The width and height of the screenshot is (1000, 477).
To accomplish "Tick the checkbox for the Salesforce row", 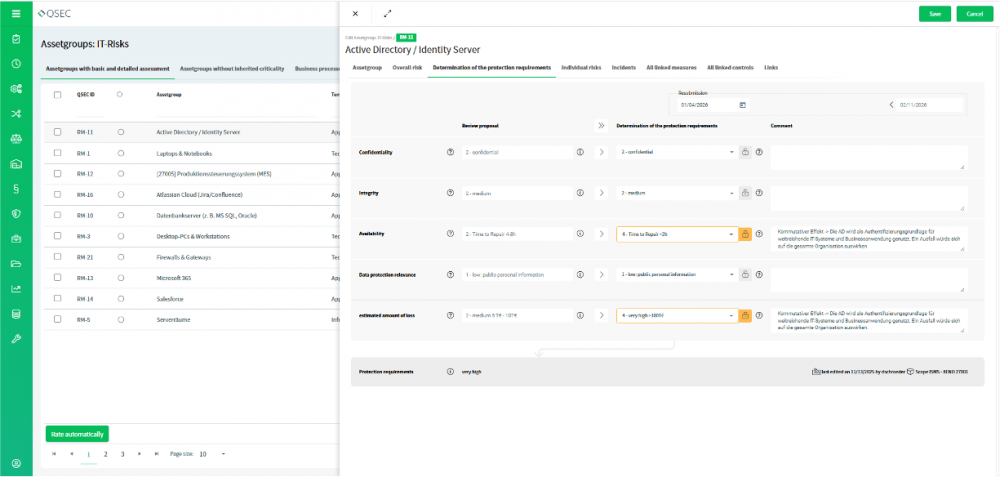I will tap(58, 298).
